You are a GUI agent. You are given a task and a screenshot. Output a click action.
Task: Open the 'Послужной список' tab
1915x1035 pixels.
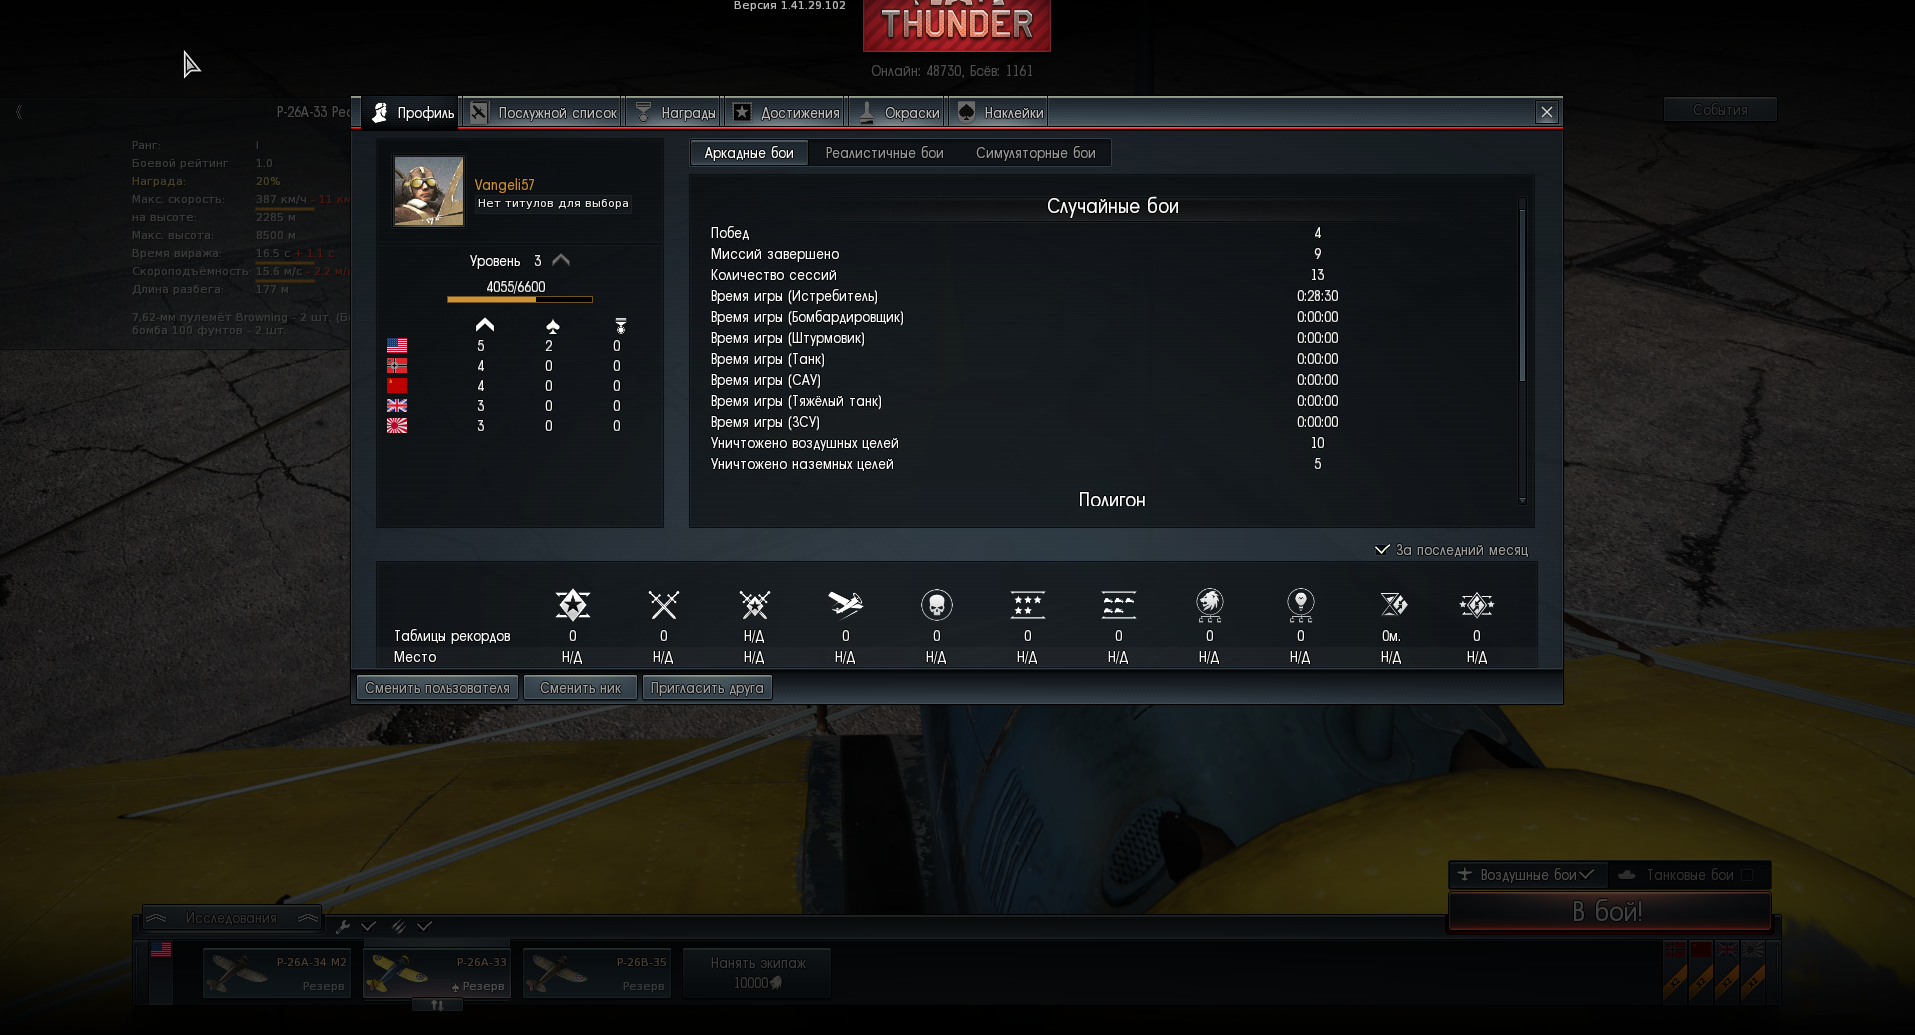click(x=543, y=113)
